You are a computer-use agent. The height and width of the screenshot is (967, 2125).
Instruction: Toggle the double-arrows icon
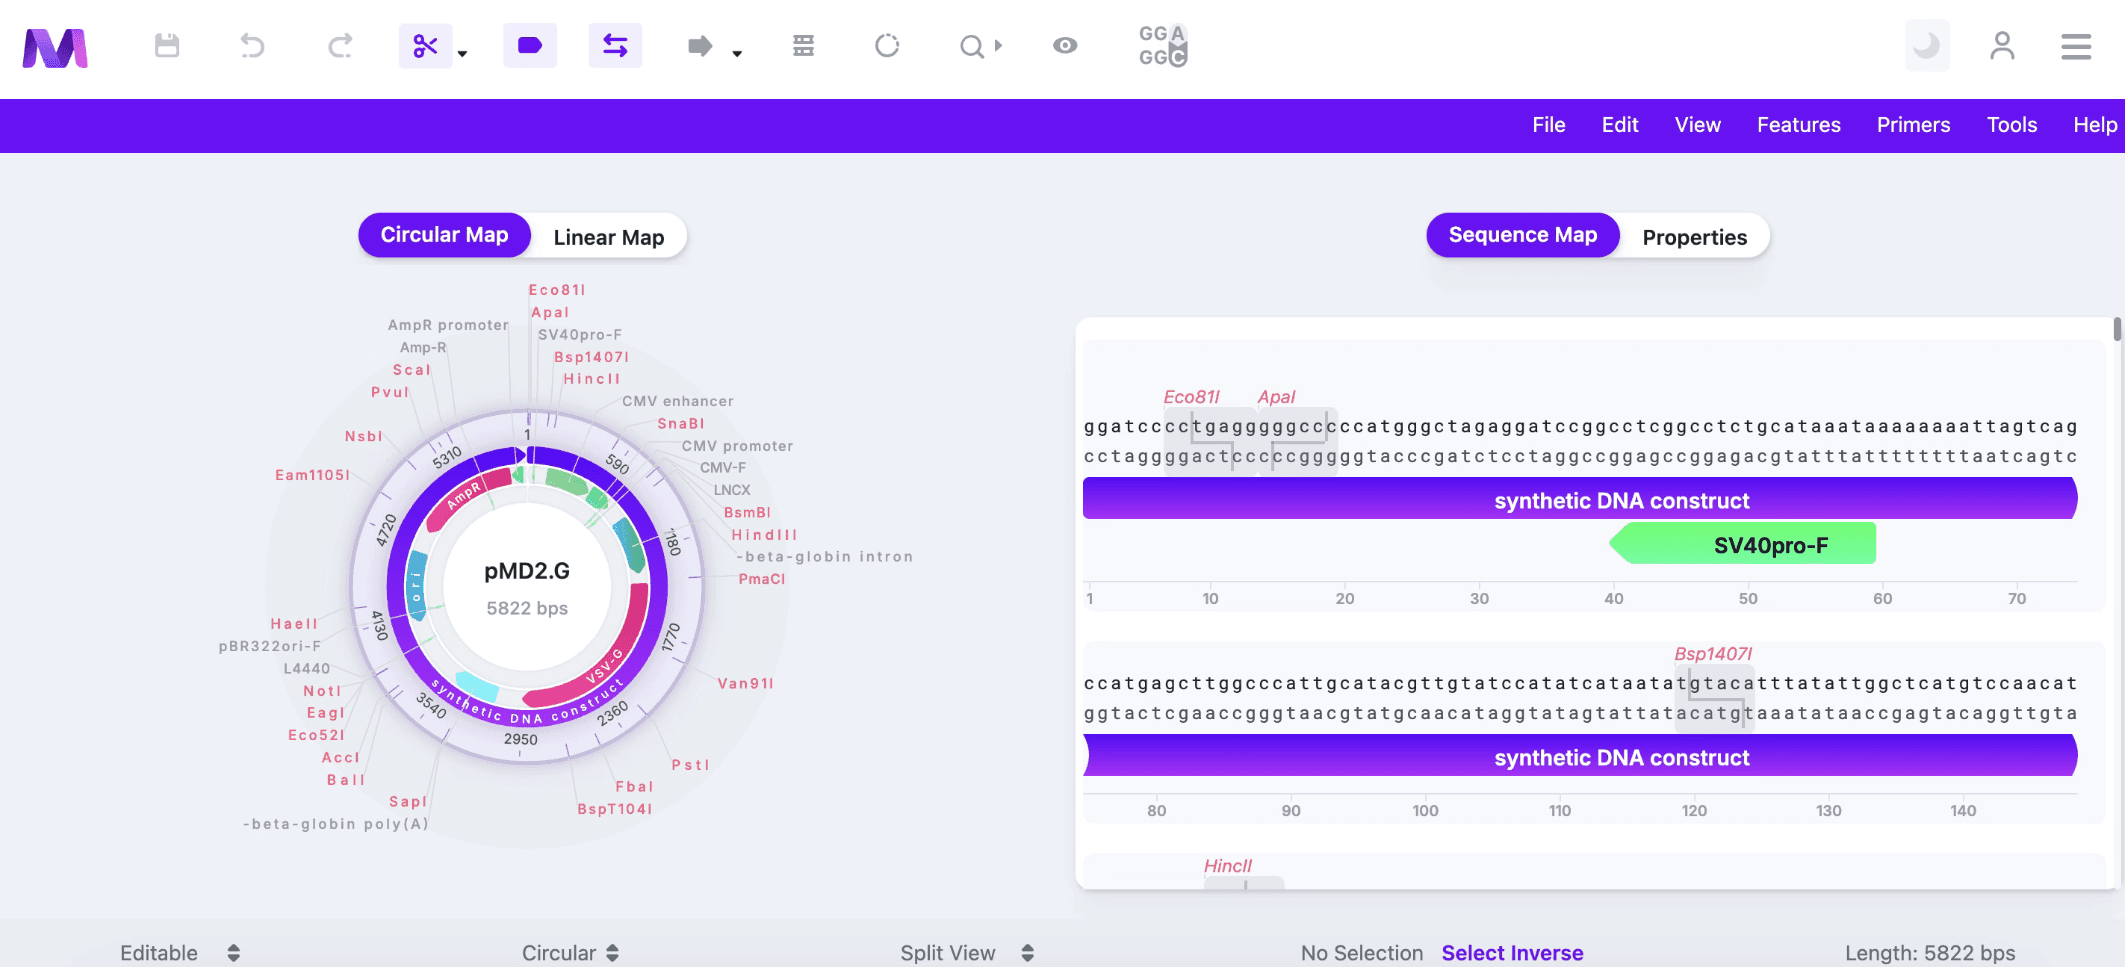pyautogui.click(x=615, y=46)
